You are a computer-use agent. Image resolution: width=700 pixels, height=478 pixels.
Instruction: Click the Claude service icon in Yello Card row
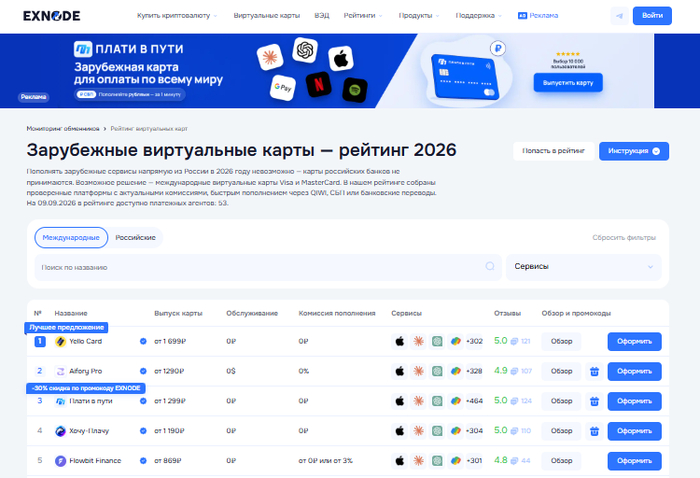[x=418, y=341]
